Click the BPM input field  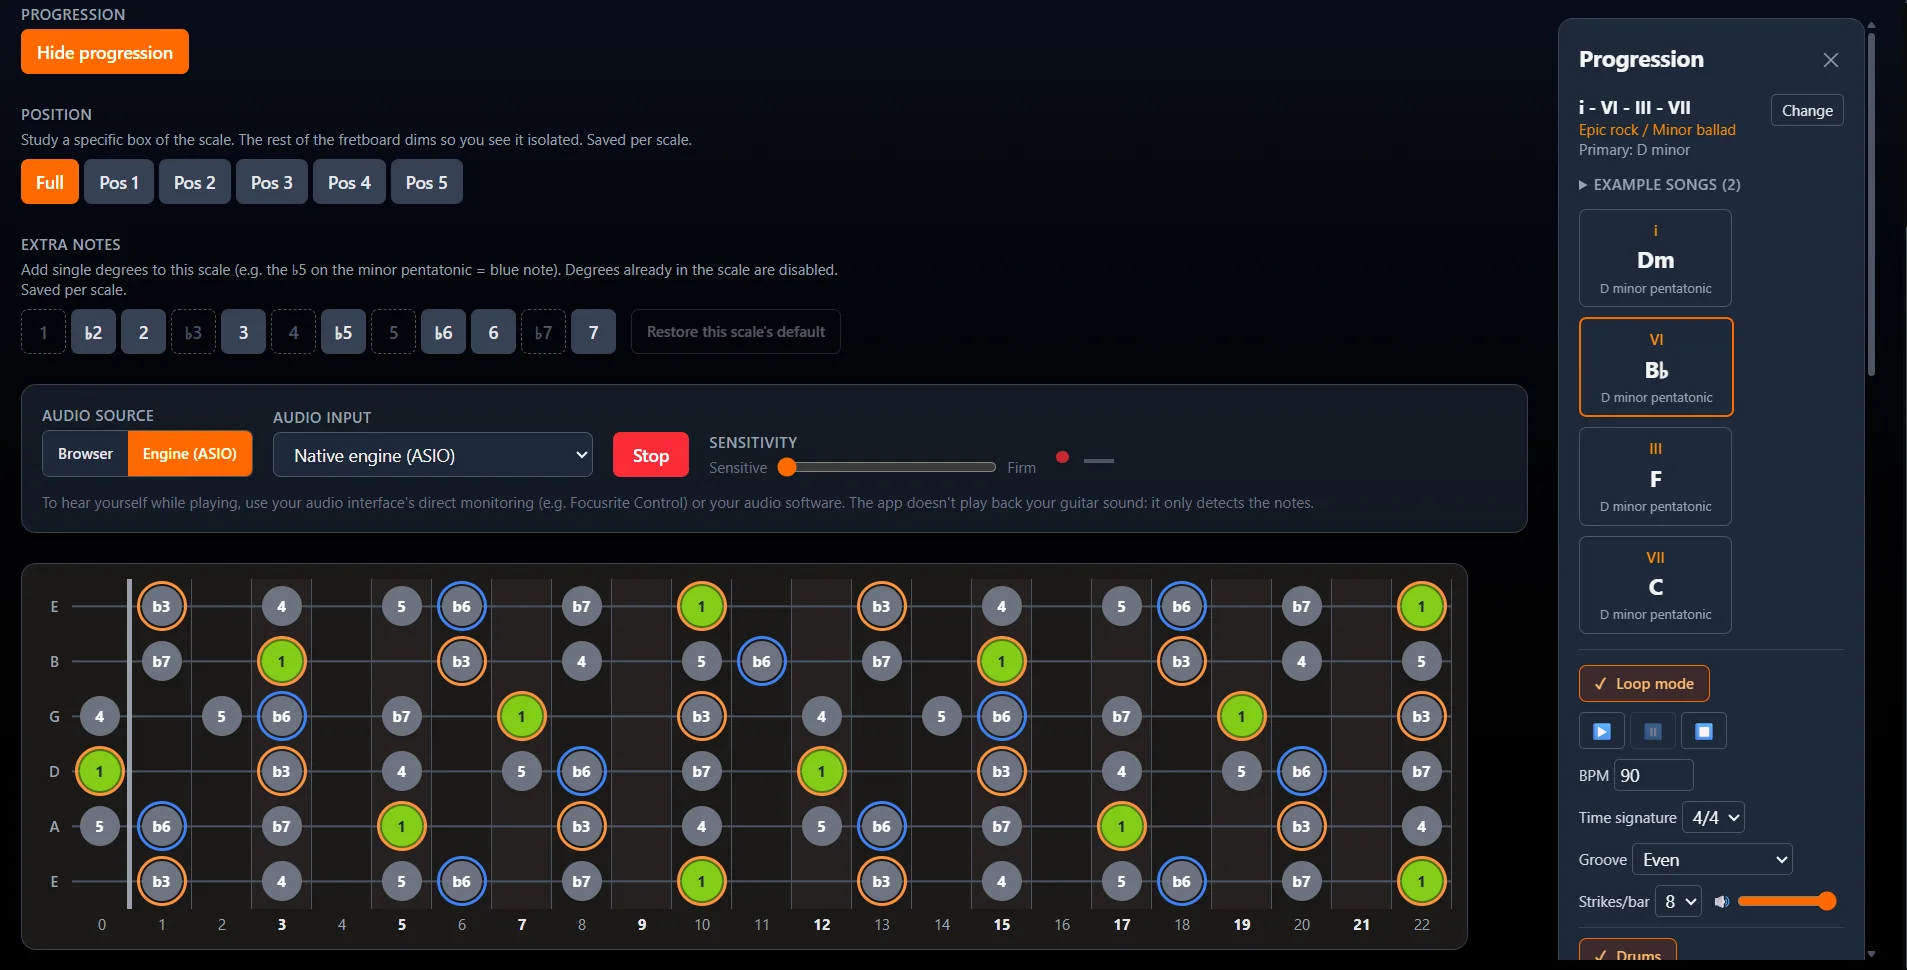point(1653,775)
